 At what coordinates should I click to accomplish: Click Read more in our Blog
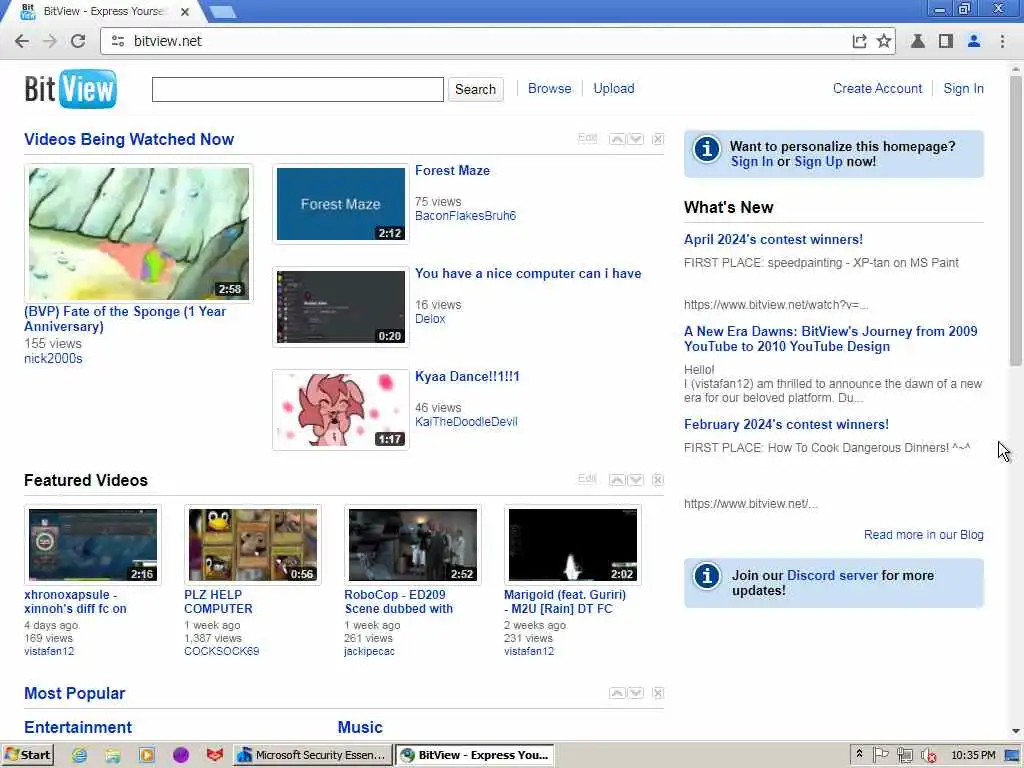point(923,535)
